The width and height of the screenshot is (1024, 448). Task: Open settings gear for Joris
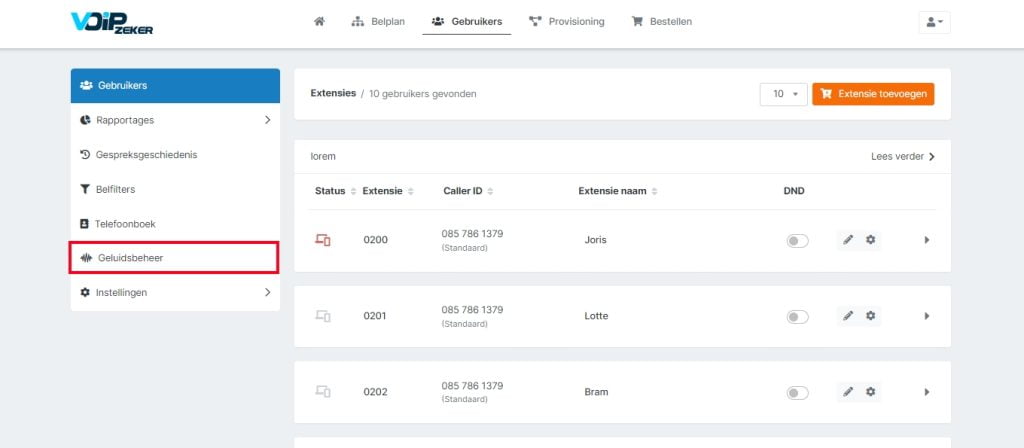click(871, 240)
